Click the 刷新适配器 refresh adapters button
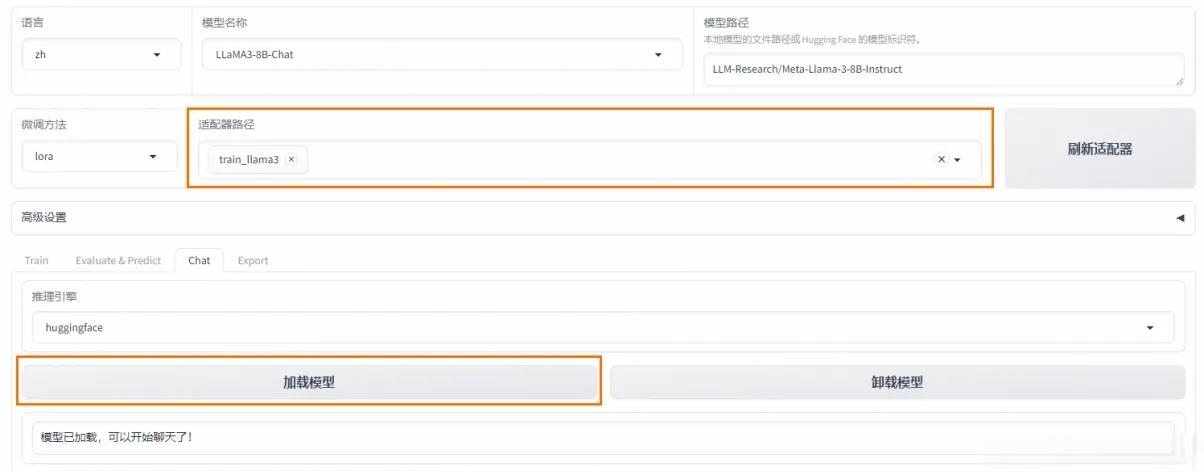 pos(1100,149)
